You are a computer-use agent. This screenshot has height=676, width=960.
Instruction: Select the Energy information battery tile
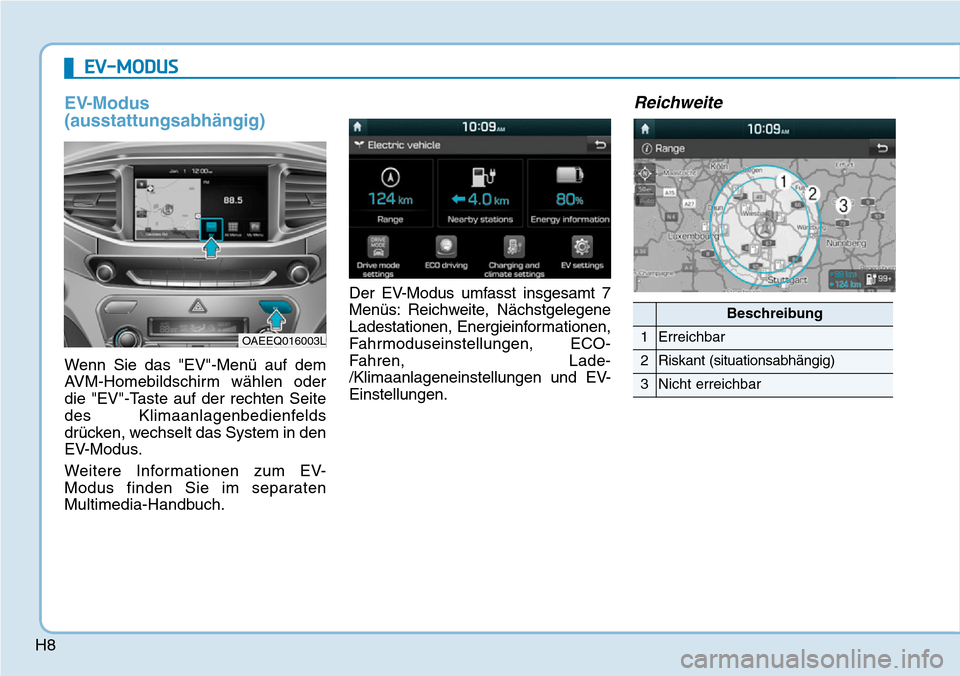tap(568, 194)
